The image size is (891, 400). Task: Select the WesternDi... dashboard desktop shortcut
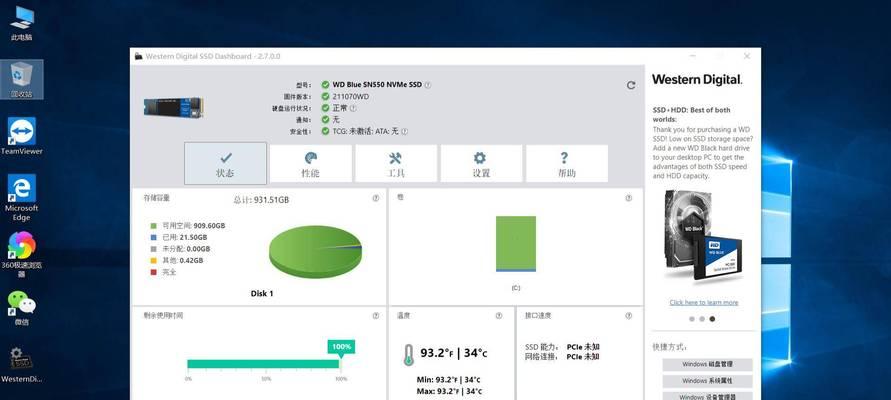click(x=22, y=365)
